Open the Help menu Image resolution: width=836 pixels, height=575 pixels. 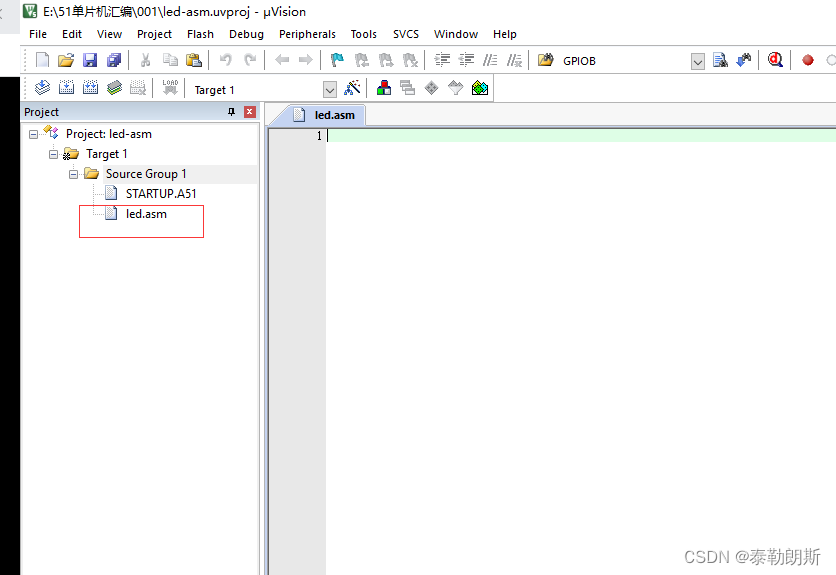pos(504,34)
